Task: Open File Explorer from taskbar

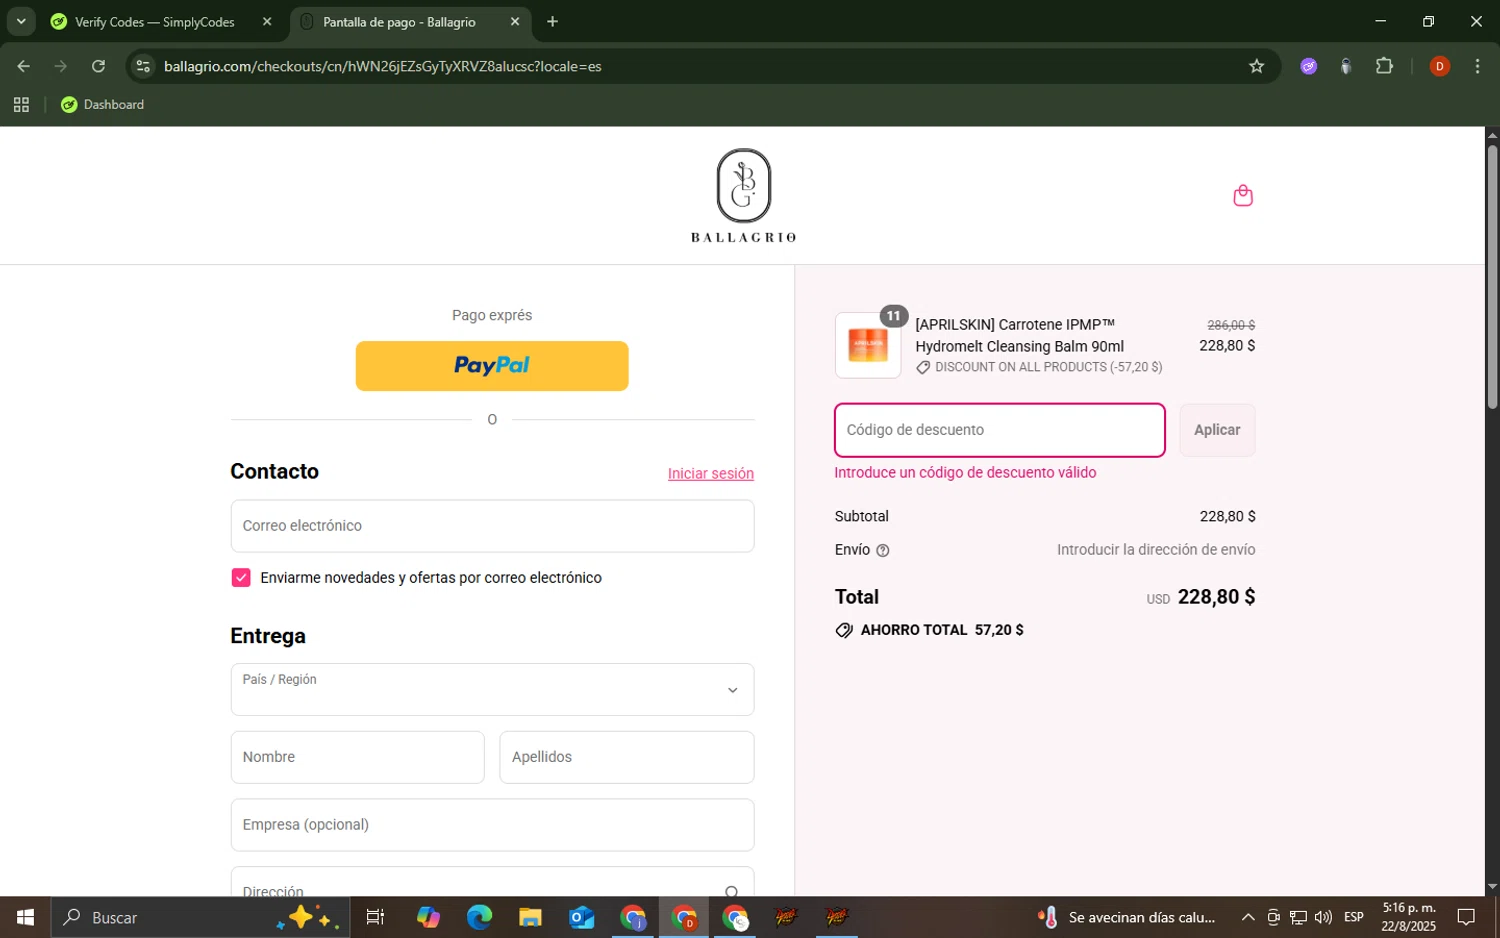Action: click(530, 917)
